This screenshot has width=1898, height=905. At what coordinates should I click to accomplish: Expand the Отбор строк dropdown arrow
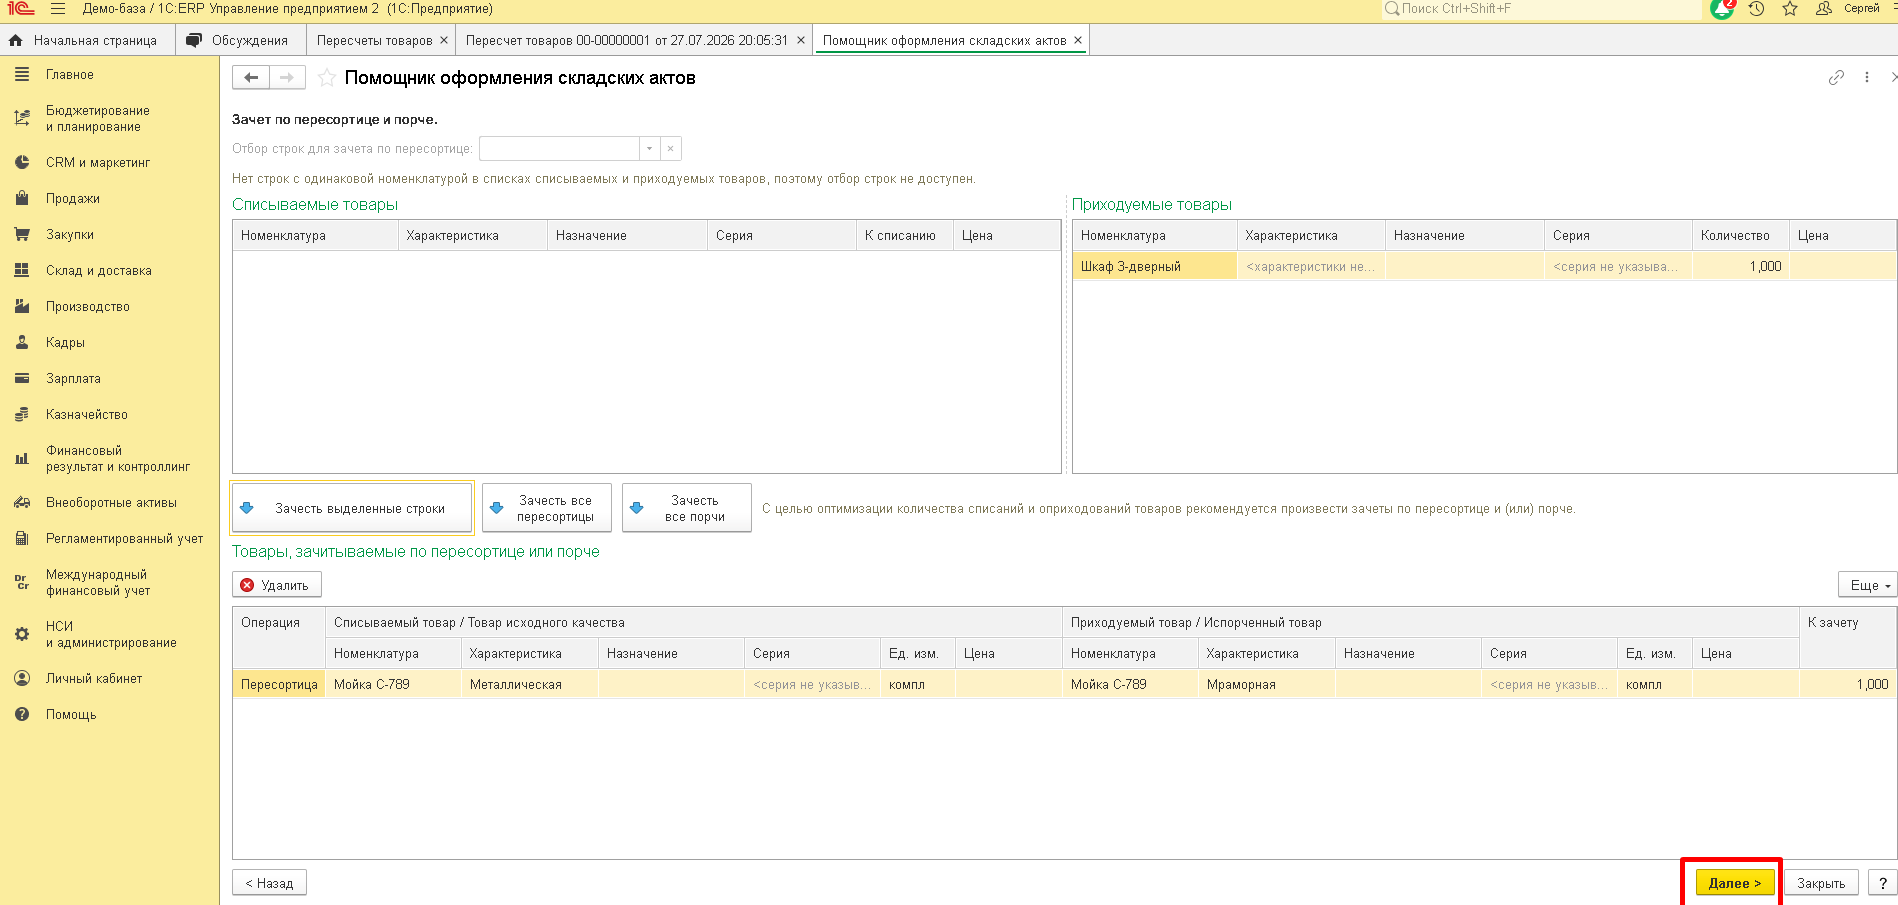[x=649, y=149]
